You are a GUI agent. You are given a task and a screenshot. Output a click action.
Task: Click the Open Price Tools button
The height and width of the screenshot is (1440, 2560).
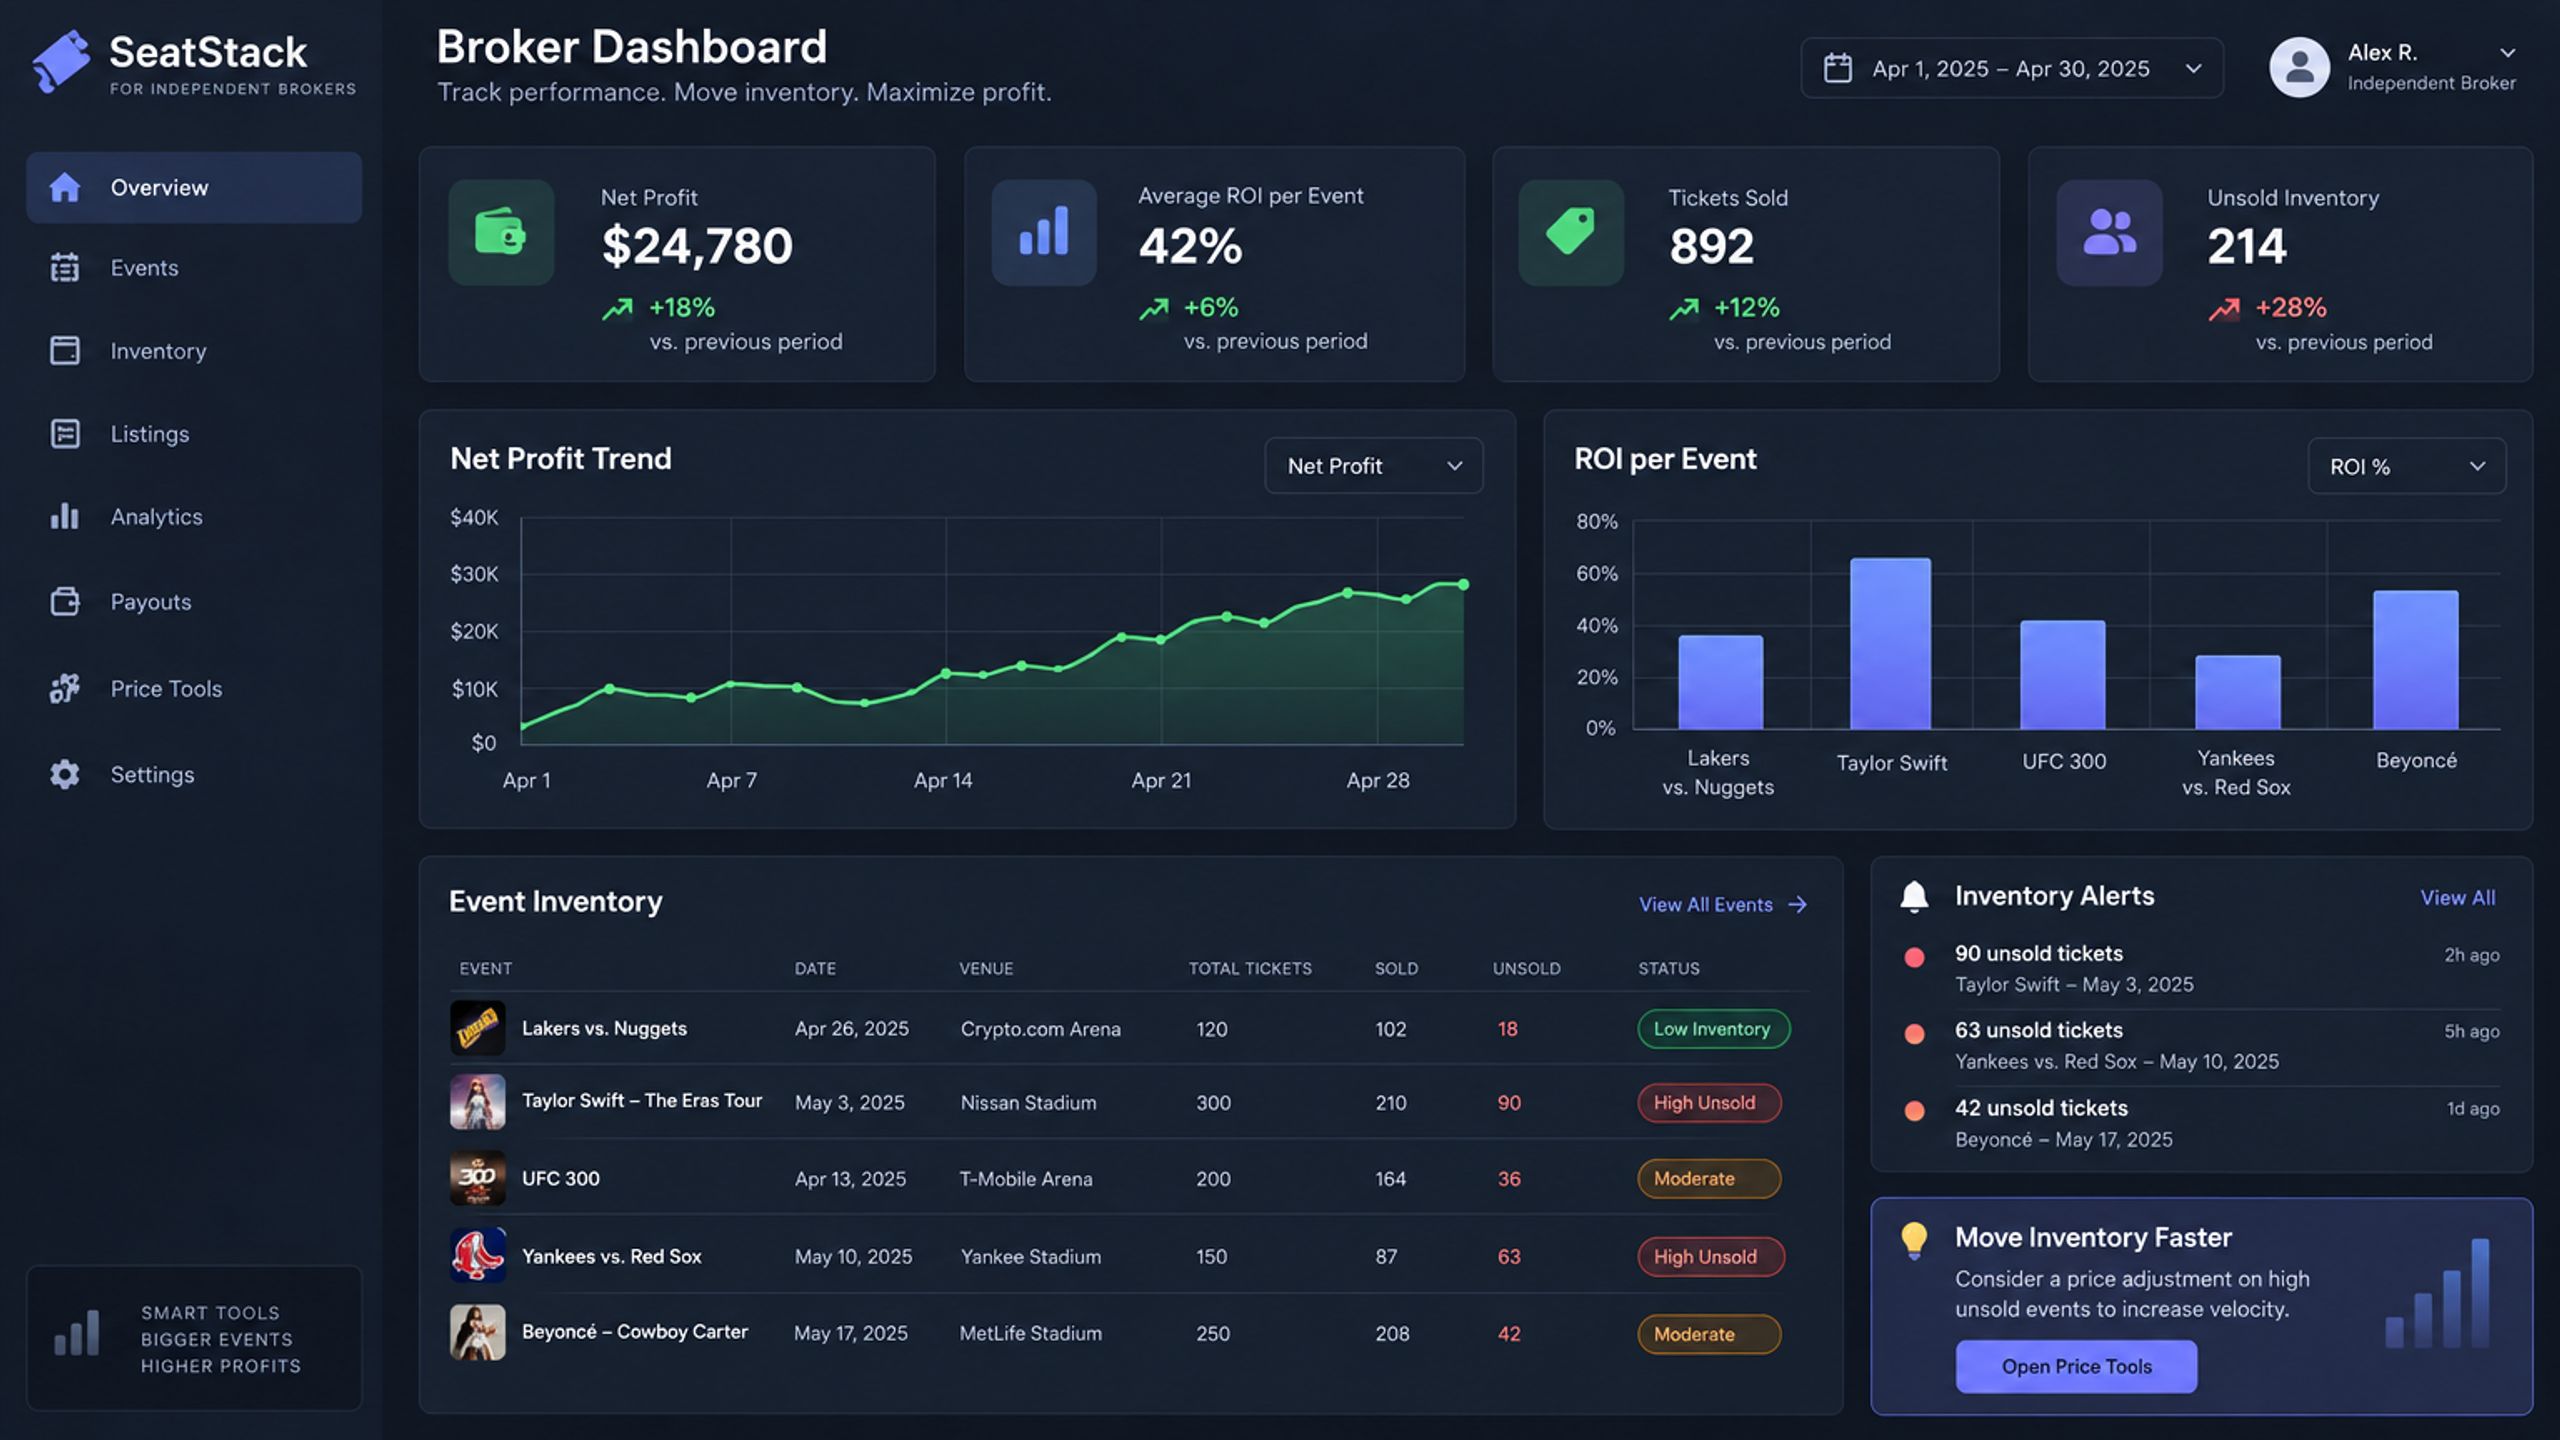point(2076,1366)
